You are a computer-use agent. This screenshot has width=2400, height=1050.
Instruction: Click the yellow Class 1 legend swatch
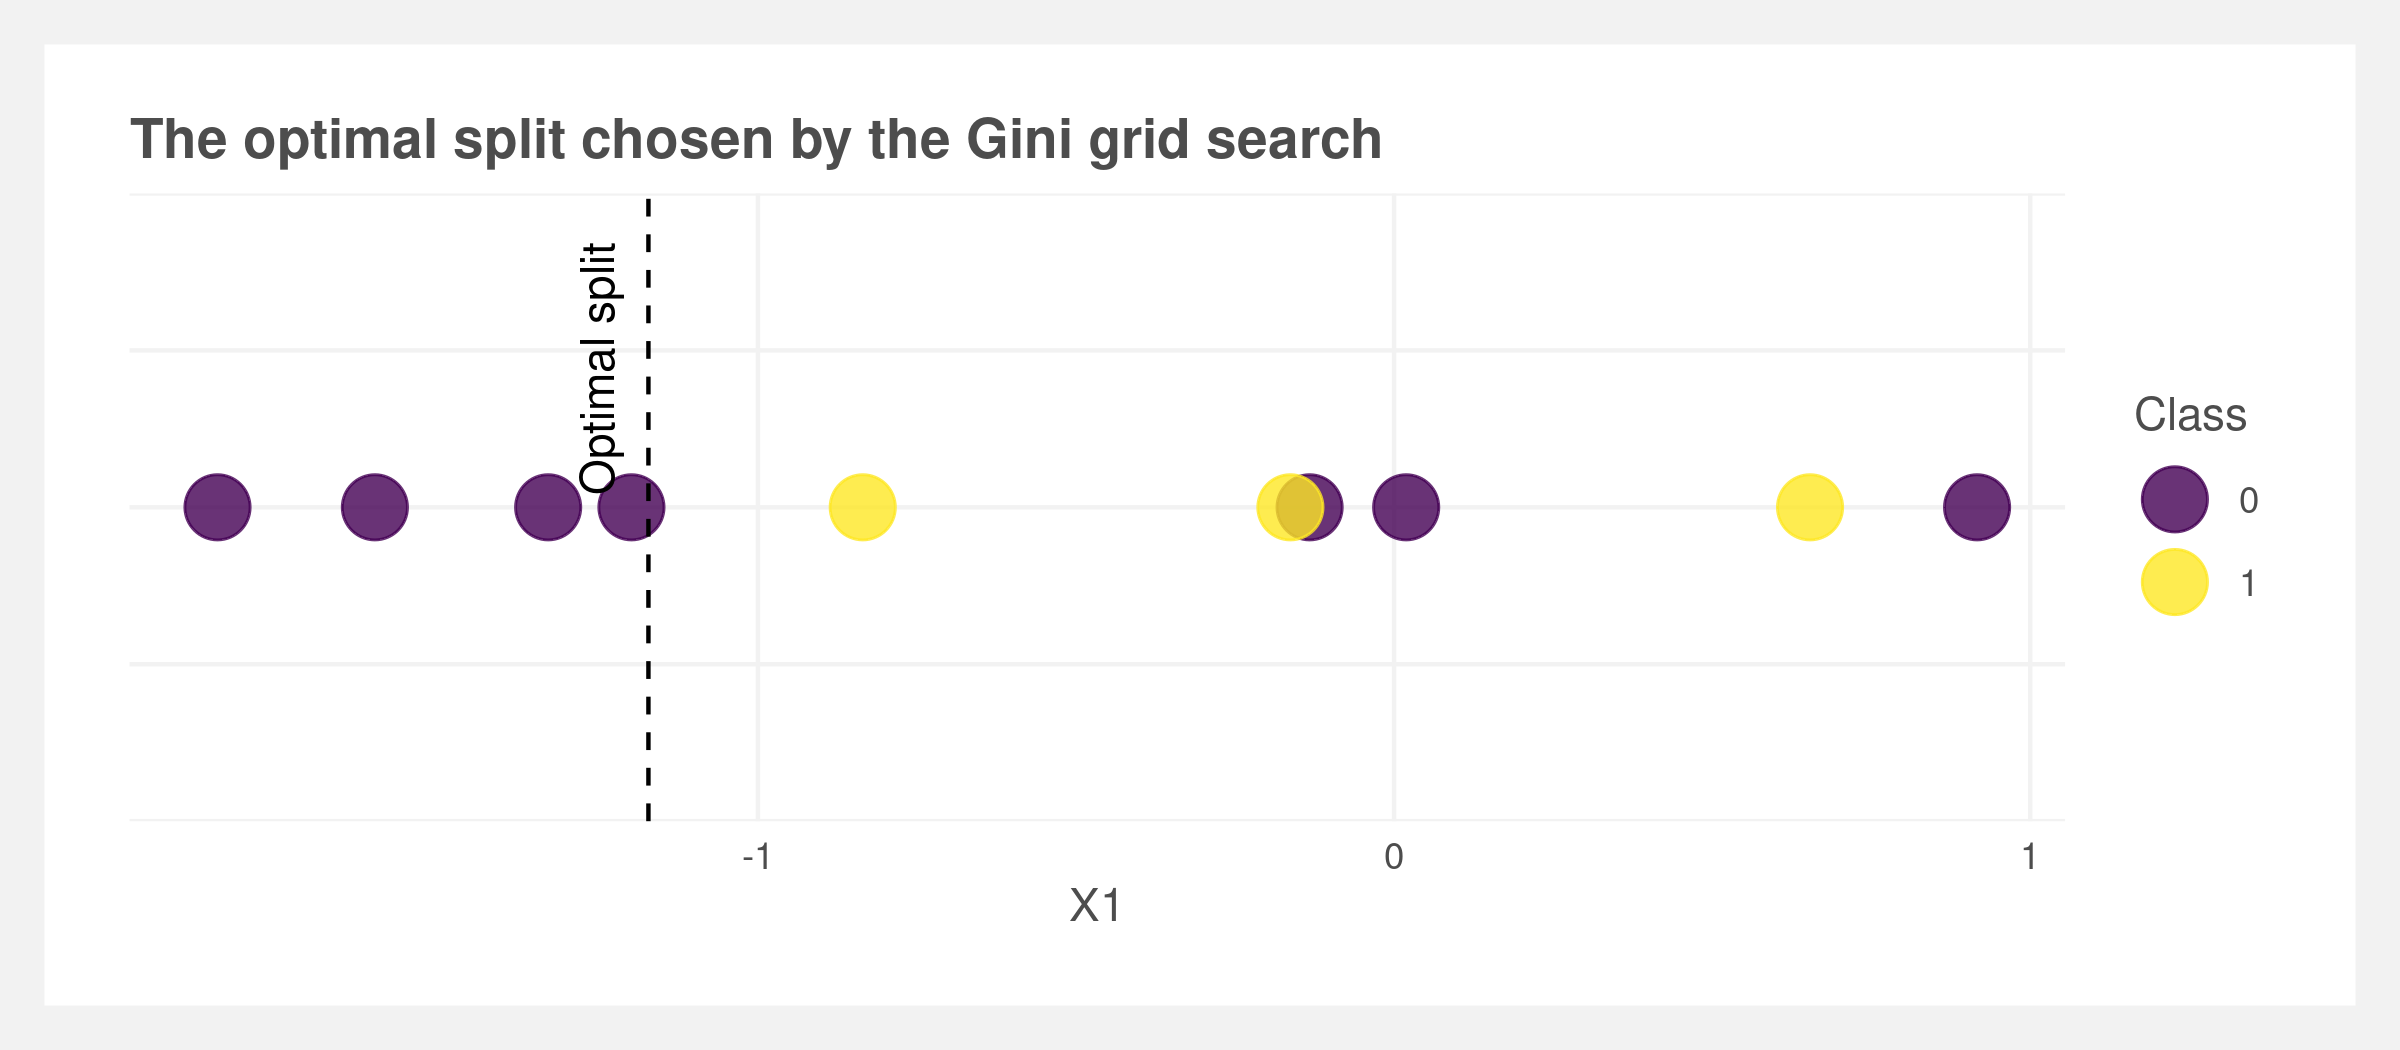point(2174,582)
